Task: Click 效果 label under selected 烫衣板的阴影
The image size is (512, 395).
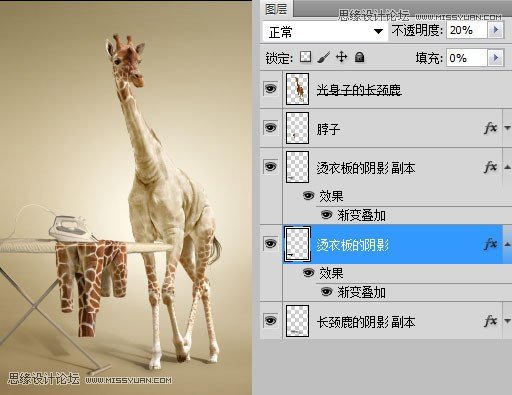Action: [331, 273]
